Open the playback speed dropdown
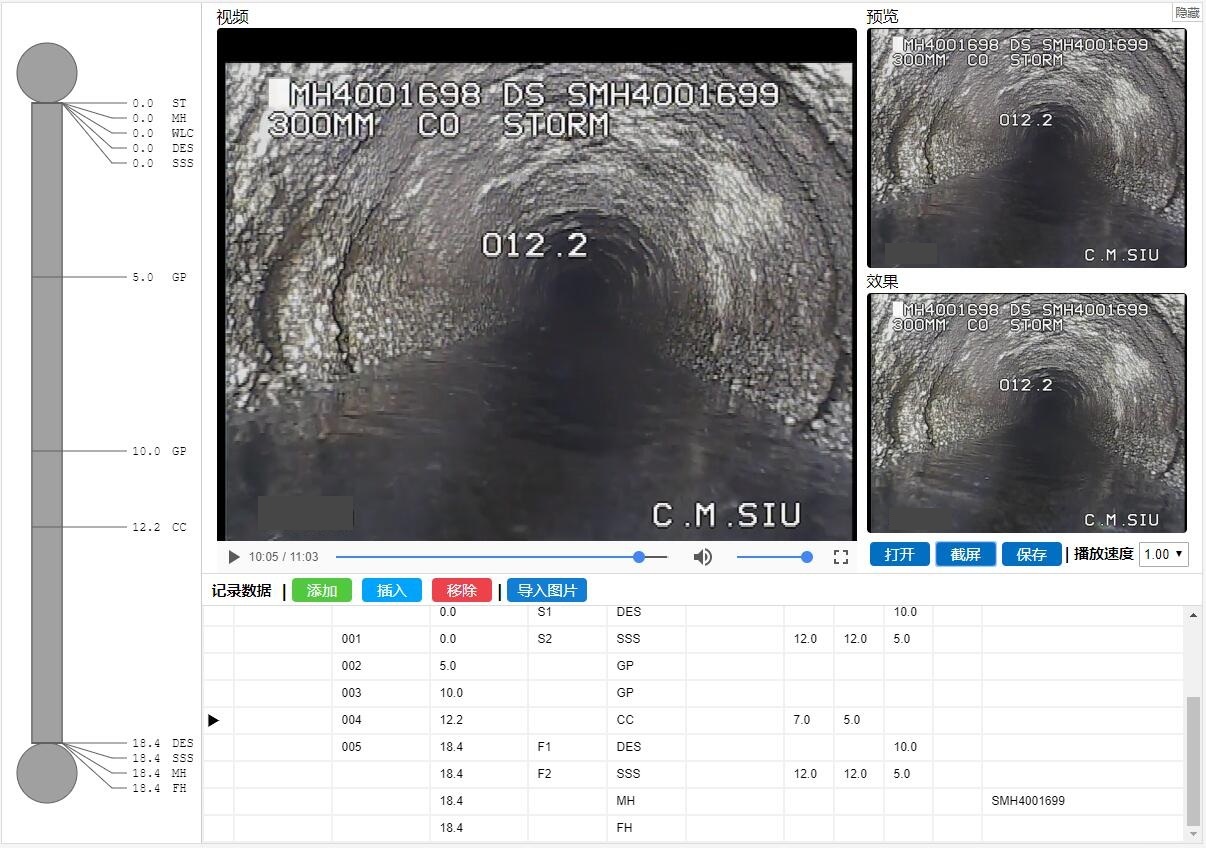The image size is (1206, 848). tap(1163, 554)
